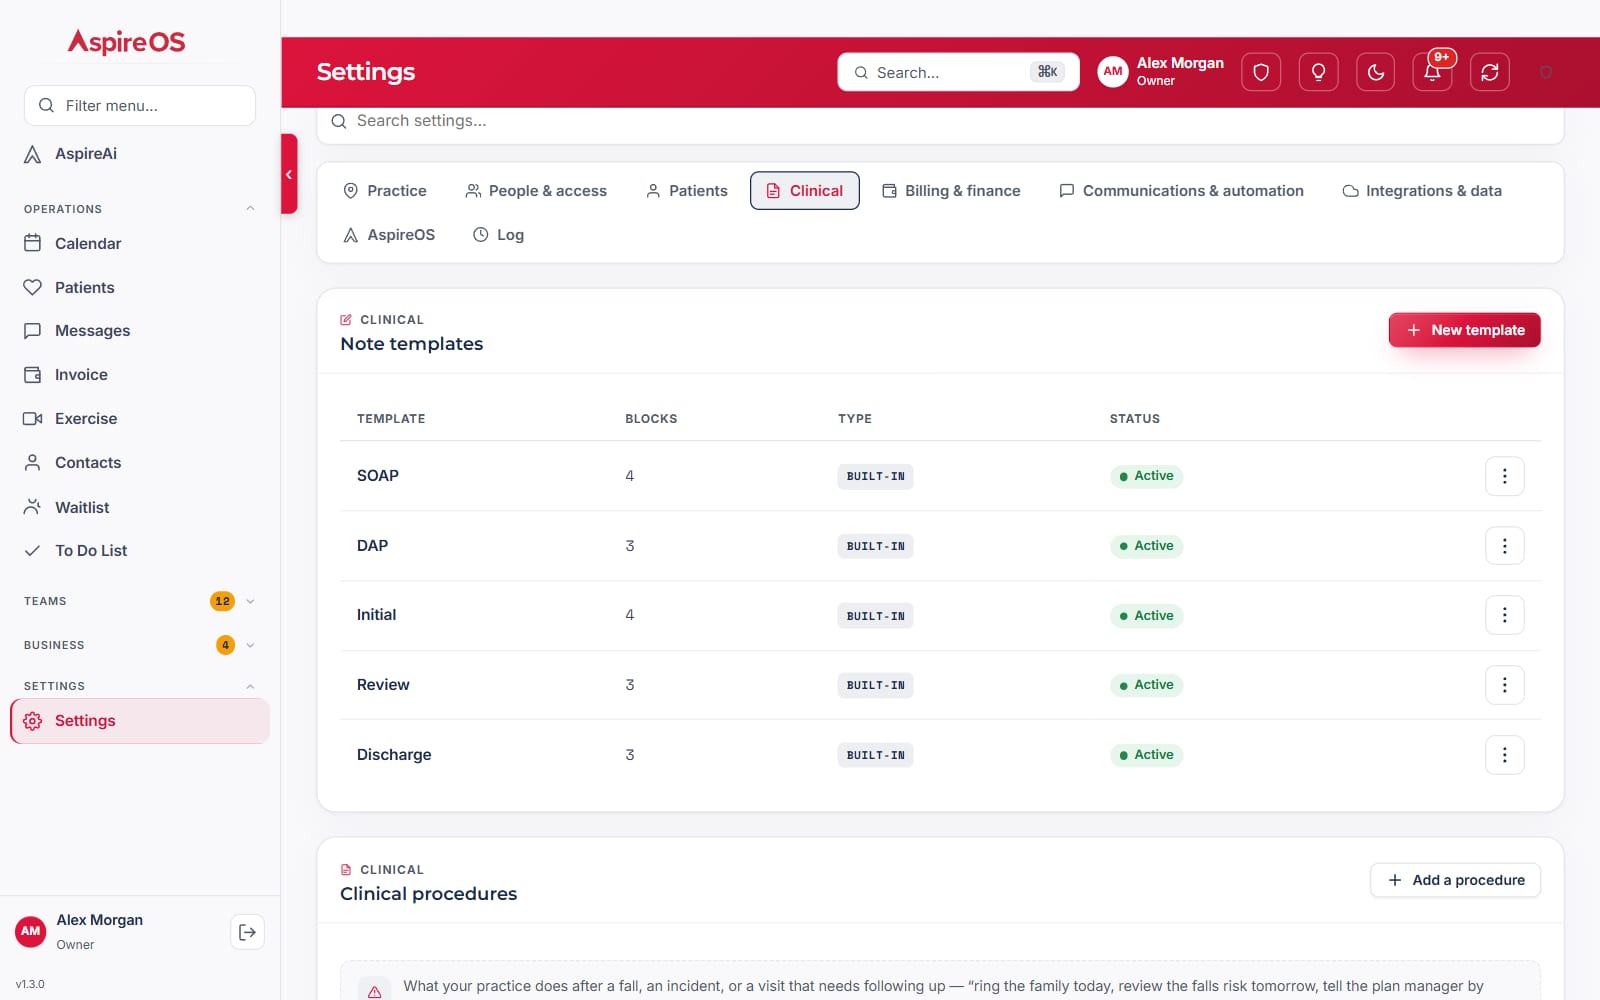Click the refresh sync icon
Image resolution: width=1600 pixels, height=1000 pixels.
click(1490, 72)
